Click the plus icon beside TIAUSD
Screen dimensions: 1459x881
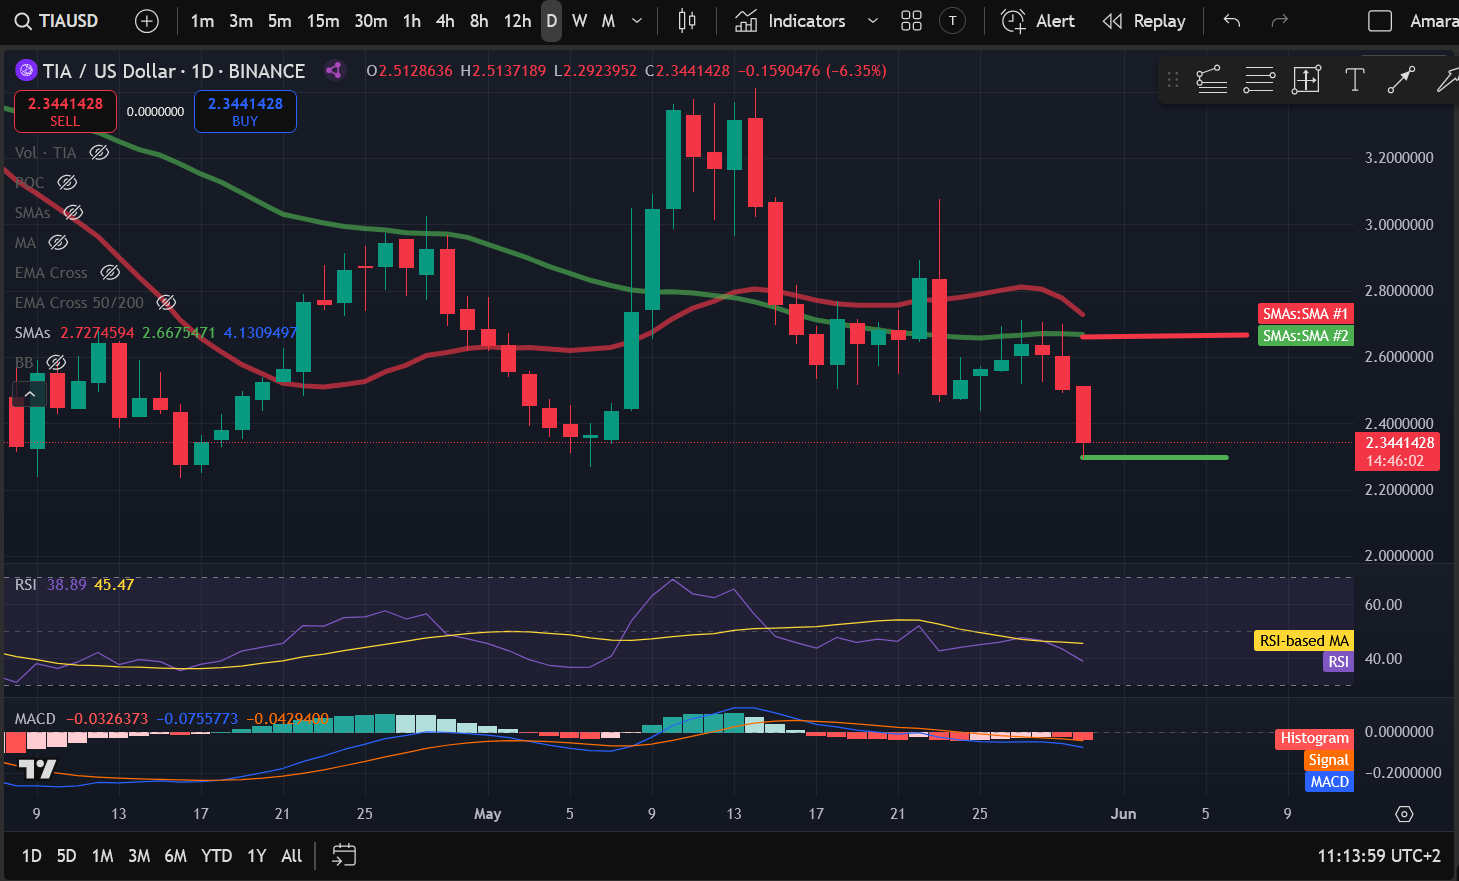tap(147, 21)
